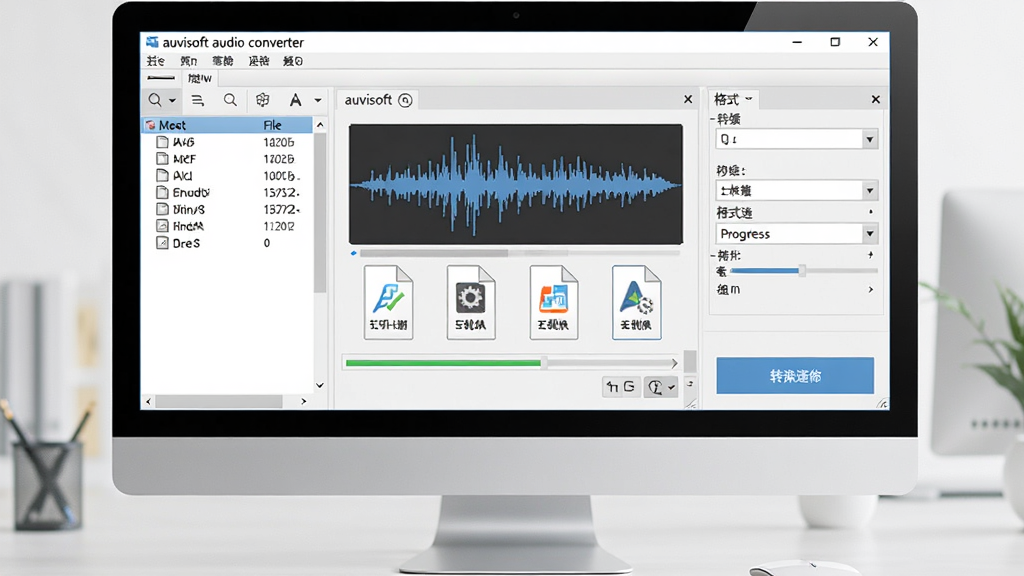
Task: Click the letter A toolbar icon
Action: pos(296,100)
